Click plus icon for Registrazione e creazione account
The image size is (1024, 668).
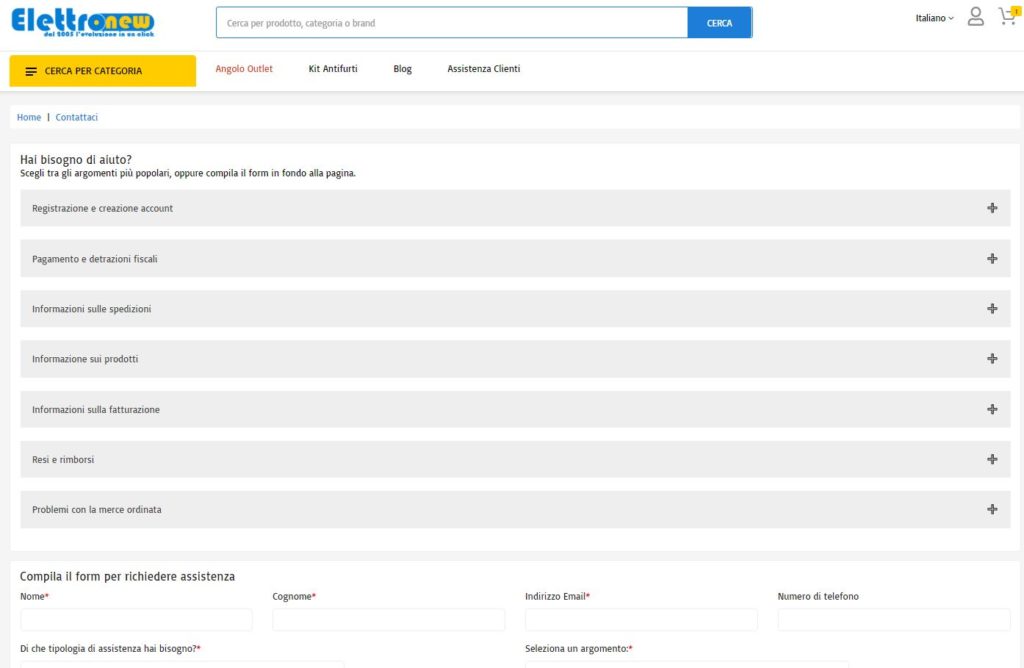991,208
